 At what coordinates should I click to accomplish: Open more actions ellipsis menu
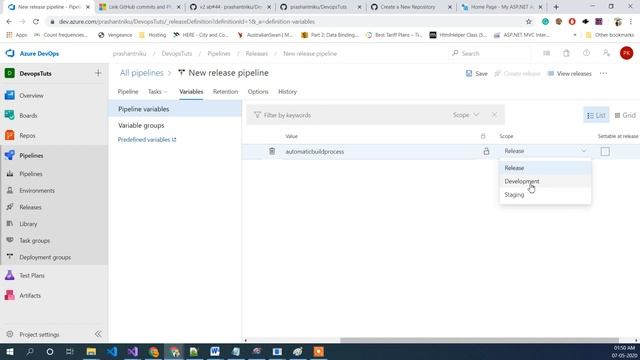[603, 74]
